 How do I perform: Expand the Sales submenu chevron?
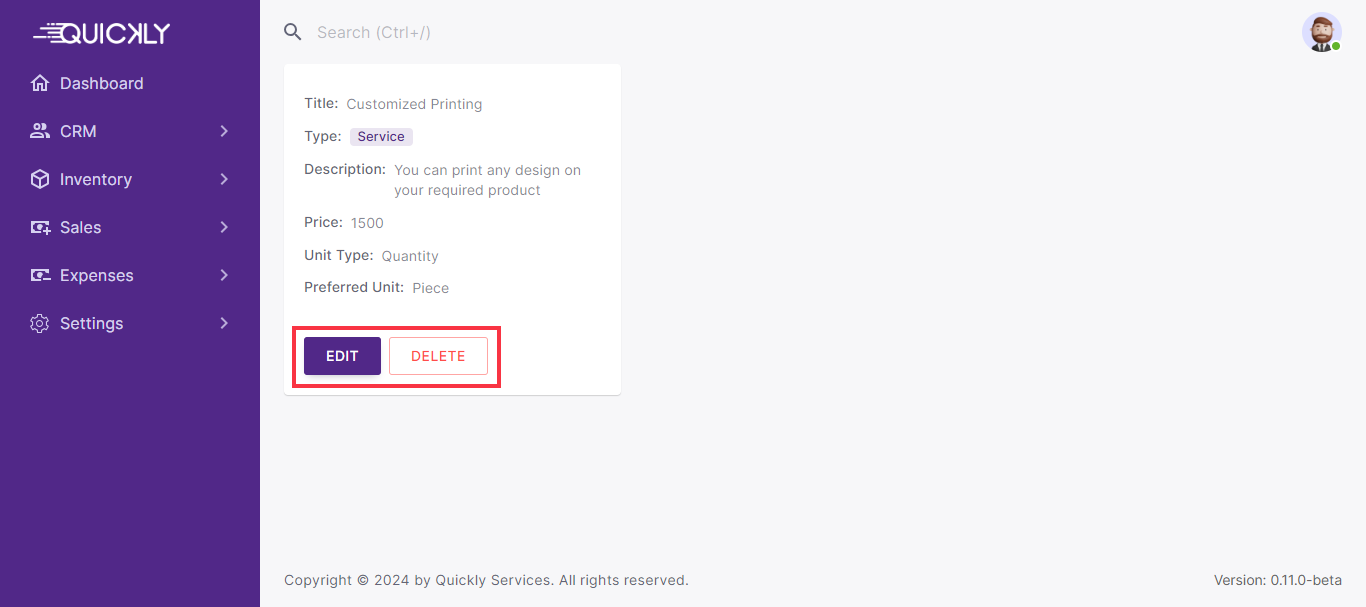224,227
